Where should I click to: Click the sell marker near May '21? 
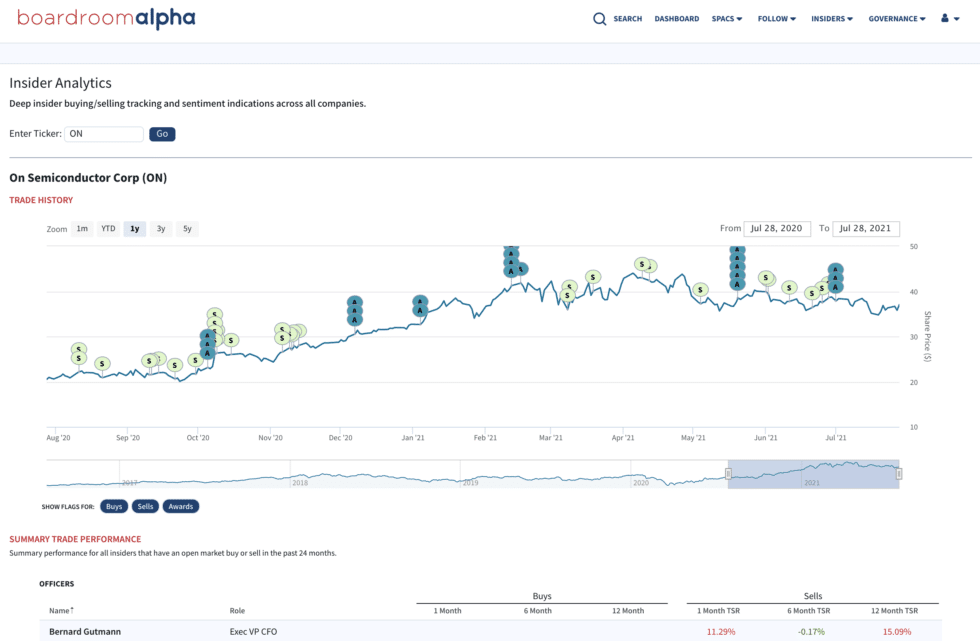701,290
